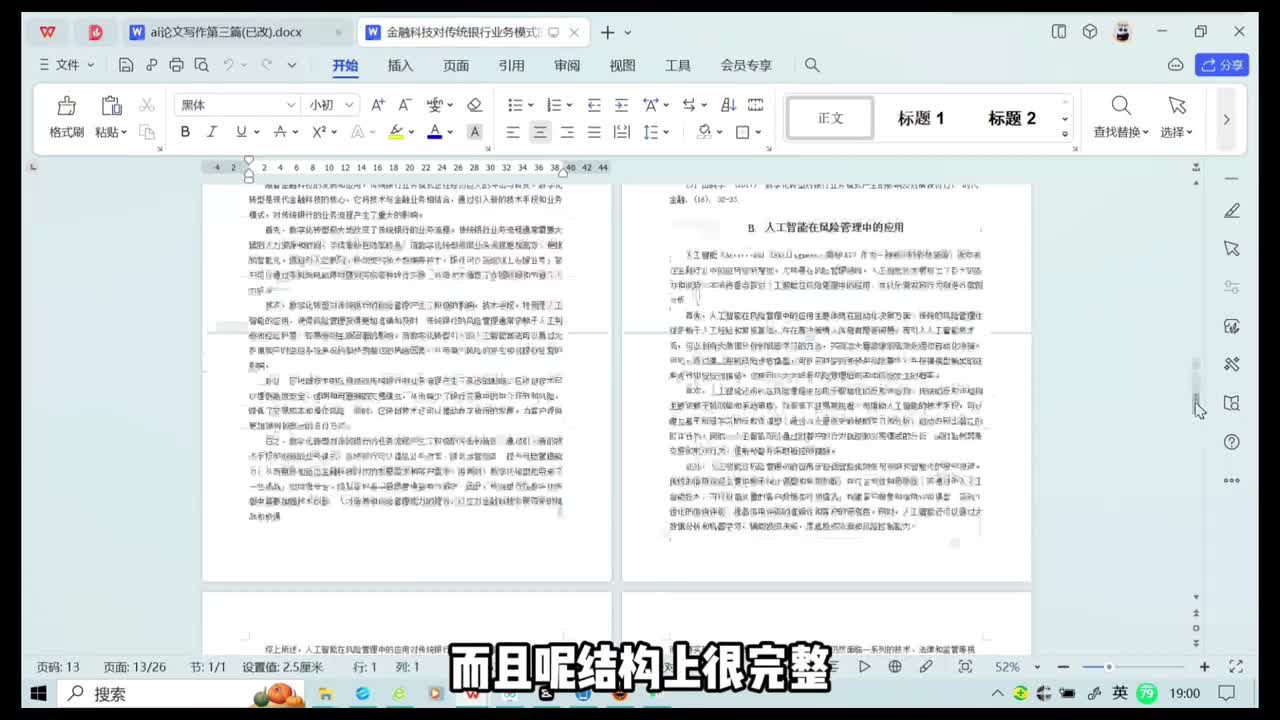Viewport: 1280px width, 720px height.
Task: Toggle italic formatting
Action: pyautogui.click(x=212, y=132)
